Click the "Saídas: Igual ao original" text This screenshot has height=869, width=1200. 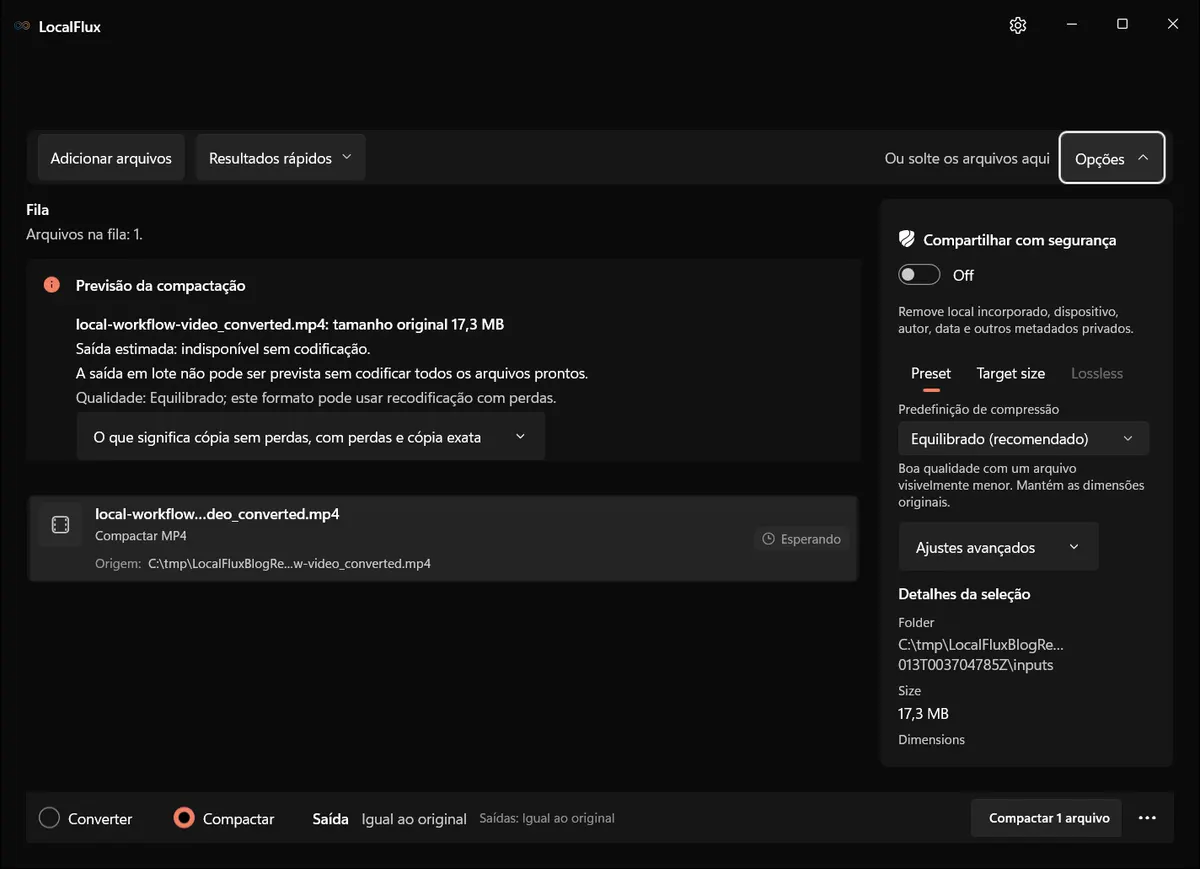[547, 818]
